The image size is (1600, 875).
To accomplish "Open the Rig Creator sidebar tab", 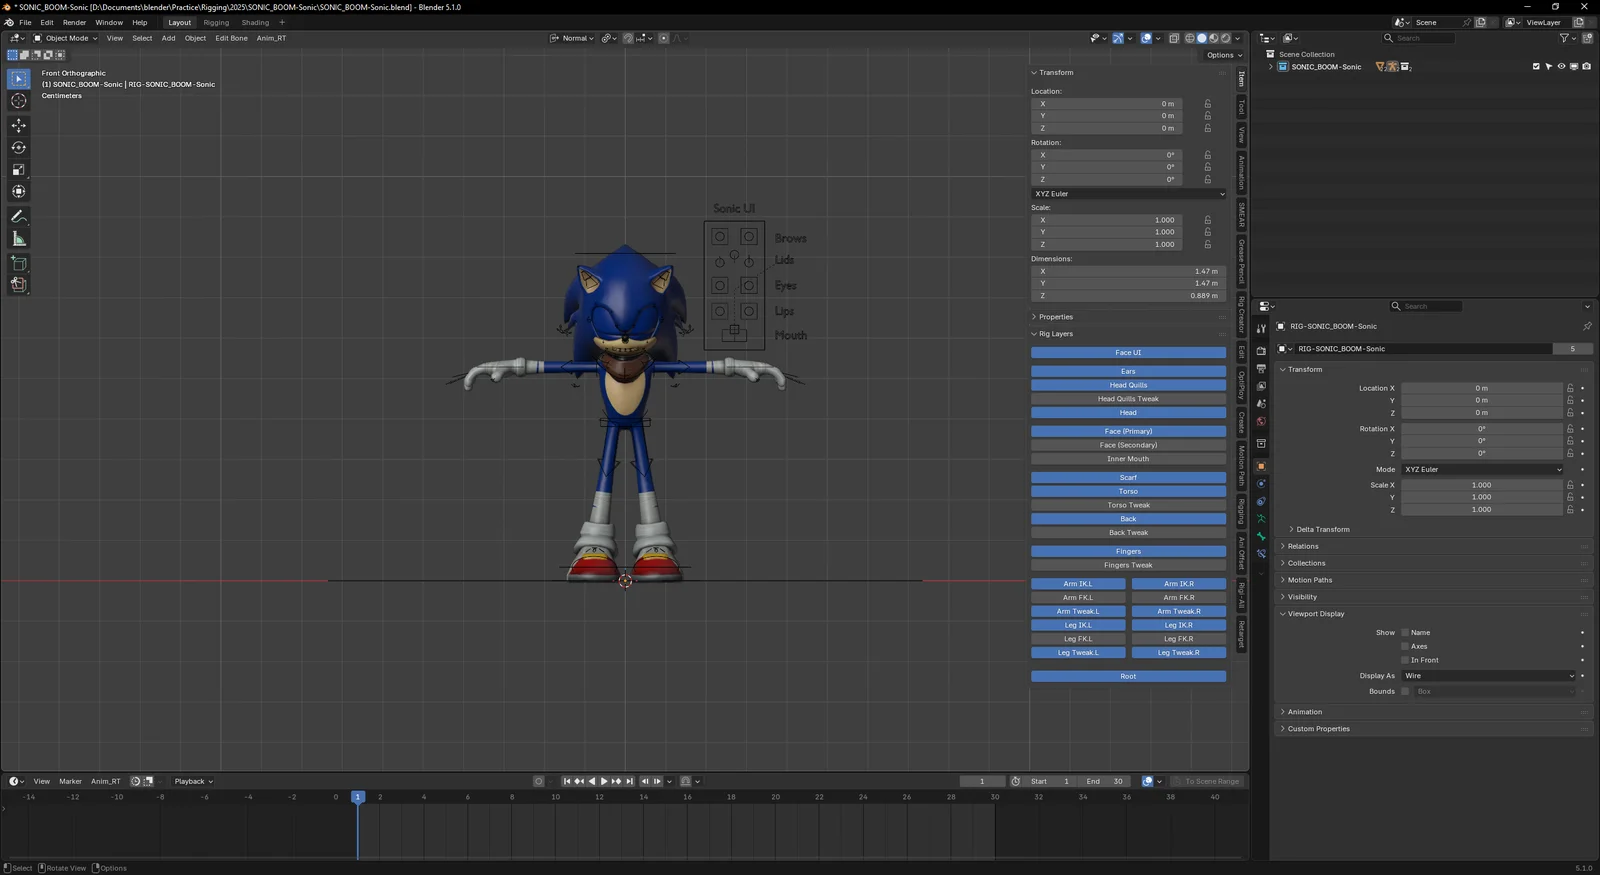I will tap(1241, 314).
